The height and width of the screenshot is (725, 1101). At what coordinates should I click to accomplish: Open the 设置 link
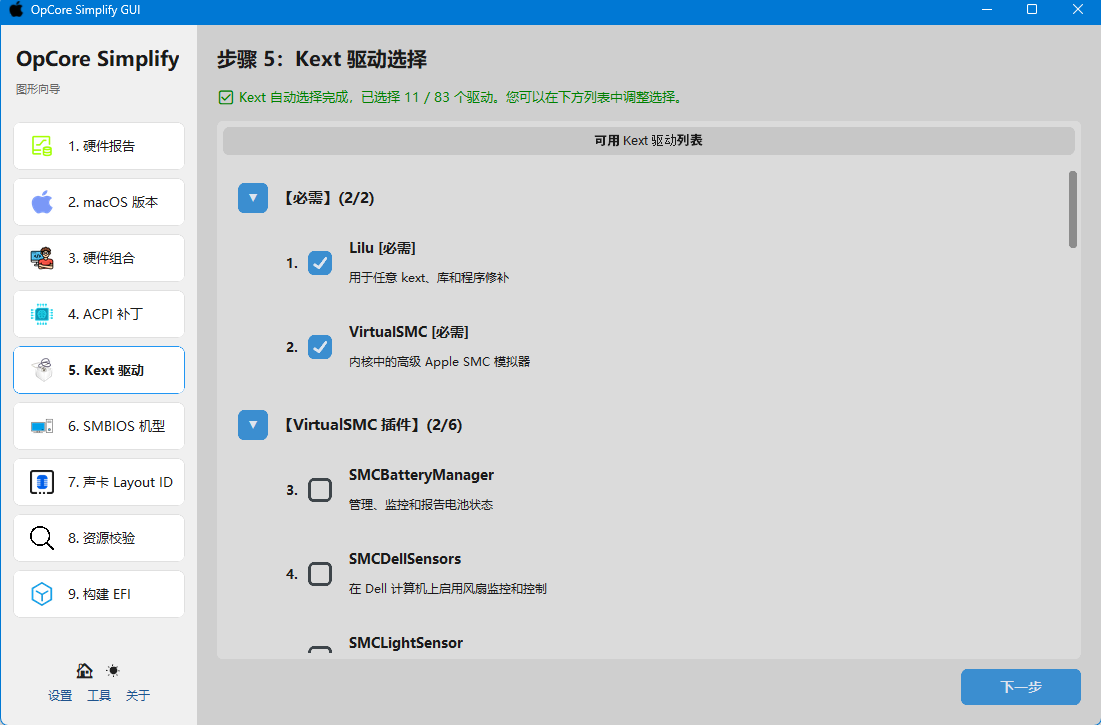(x=60, y=696)
